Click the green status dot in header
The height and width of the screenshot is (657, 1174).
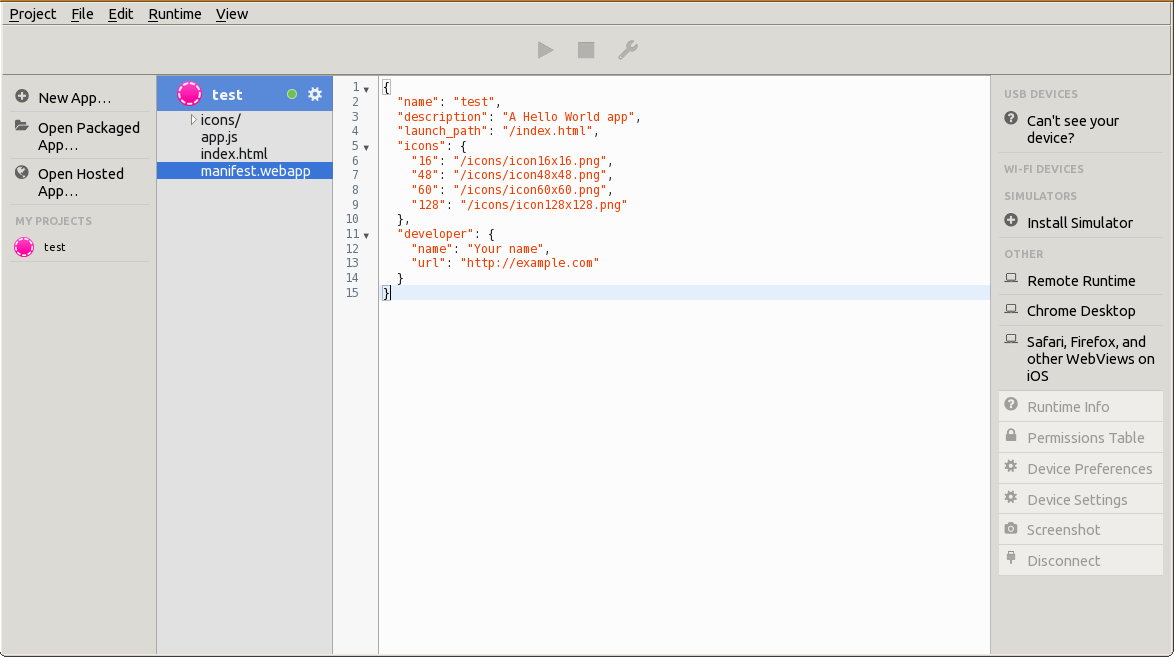tap(292, 94)
